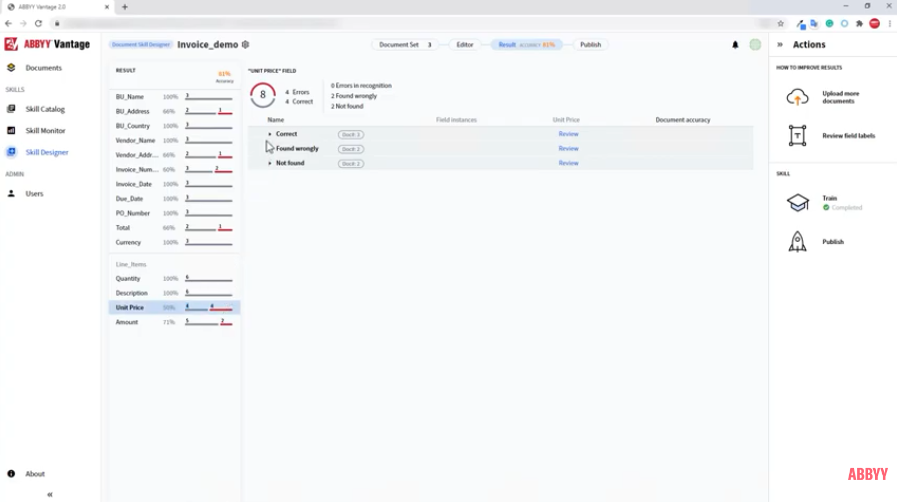The width and height of the screenshot is (897, 502).
Task: Collapse the Actions panel with chevrons
Action: (x=780, y=45)
